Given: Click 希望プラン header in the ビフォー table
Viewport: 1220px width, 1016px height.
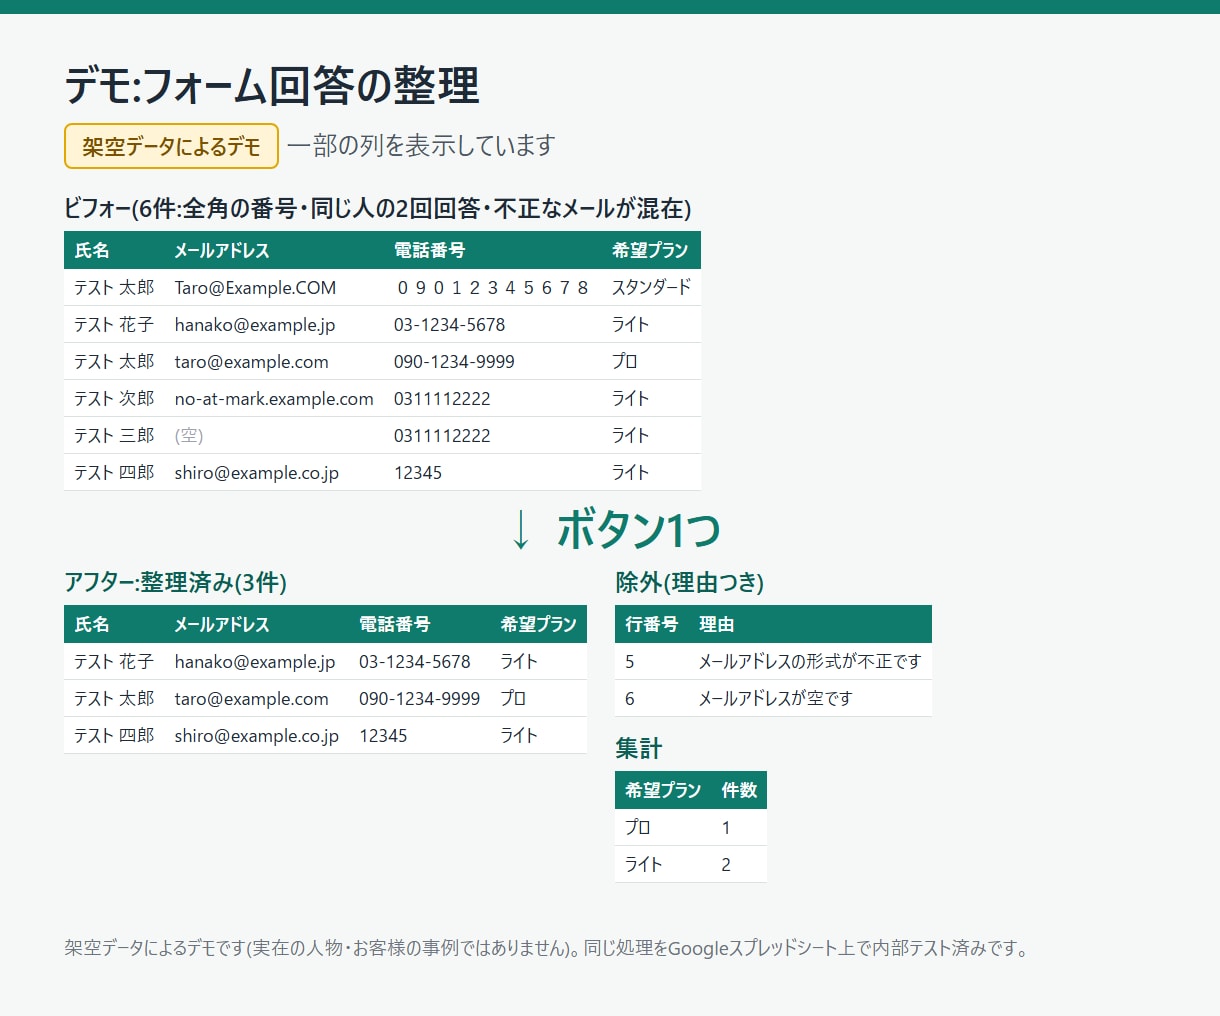Looking at the screenshot, I should pyautogui.click(x=650, y=250).
